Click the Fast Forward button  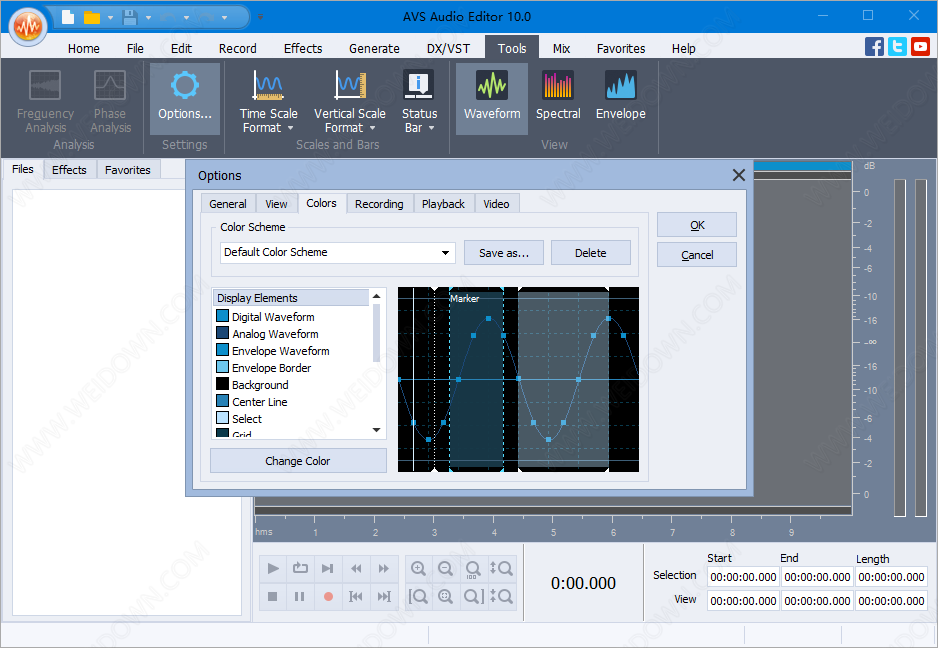tap(383, 568)
